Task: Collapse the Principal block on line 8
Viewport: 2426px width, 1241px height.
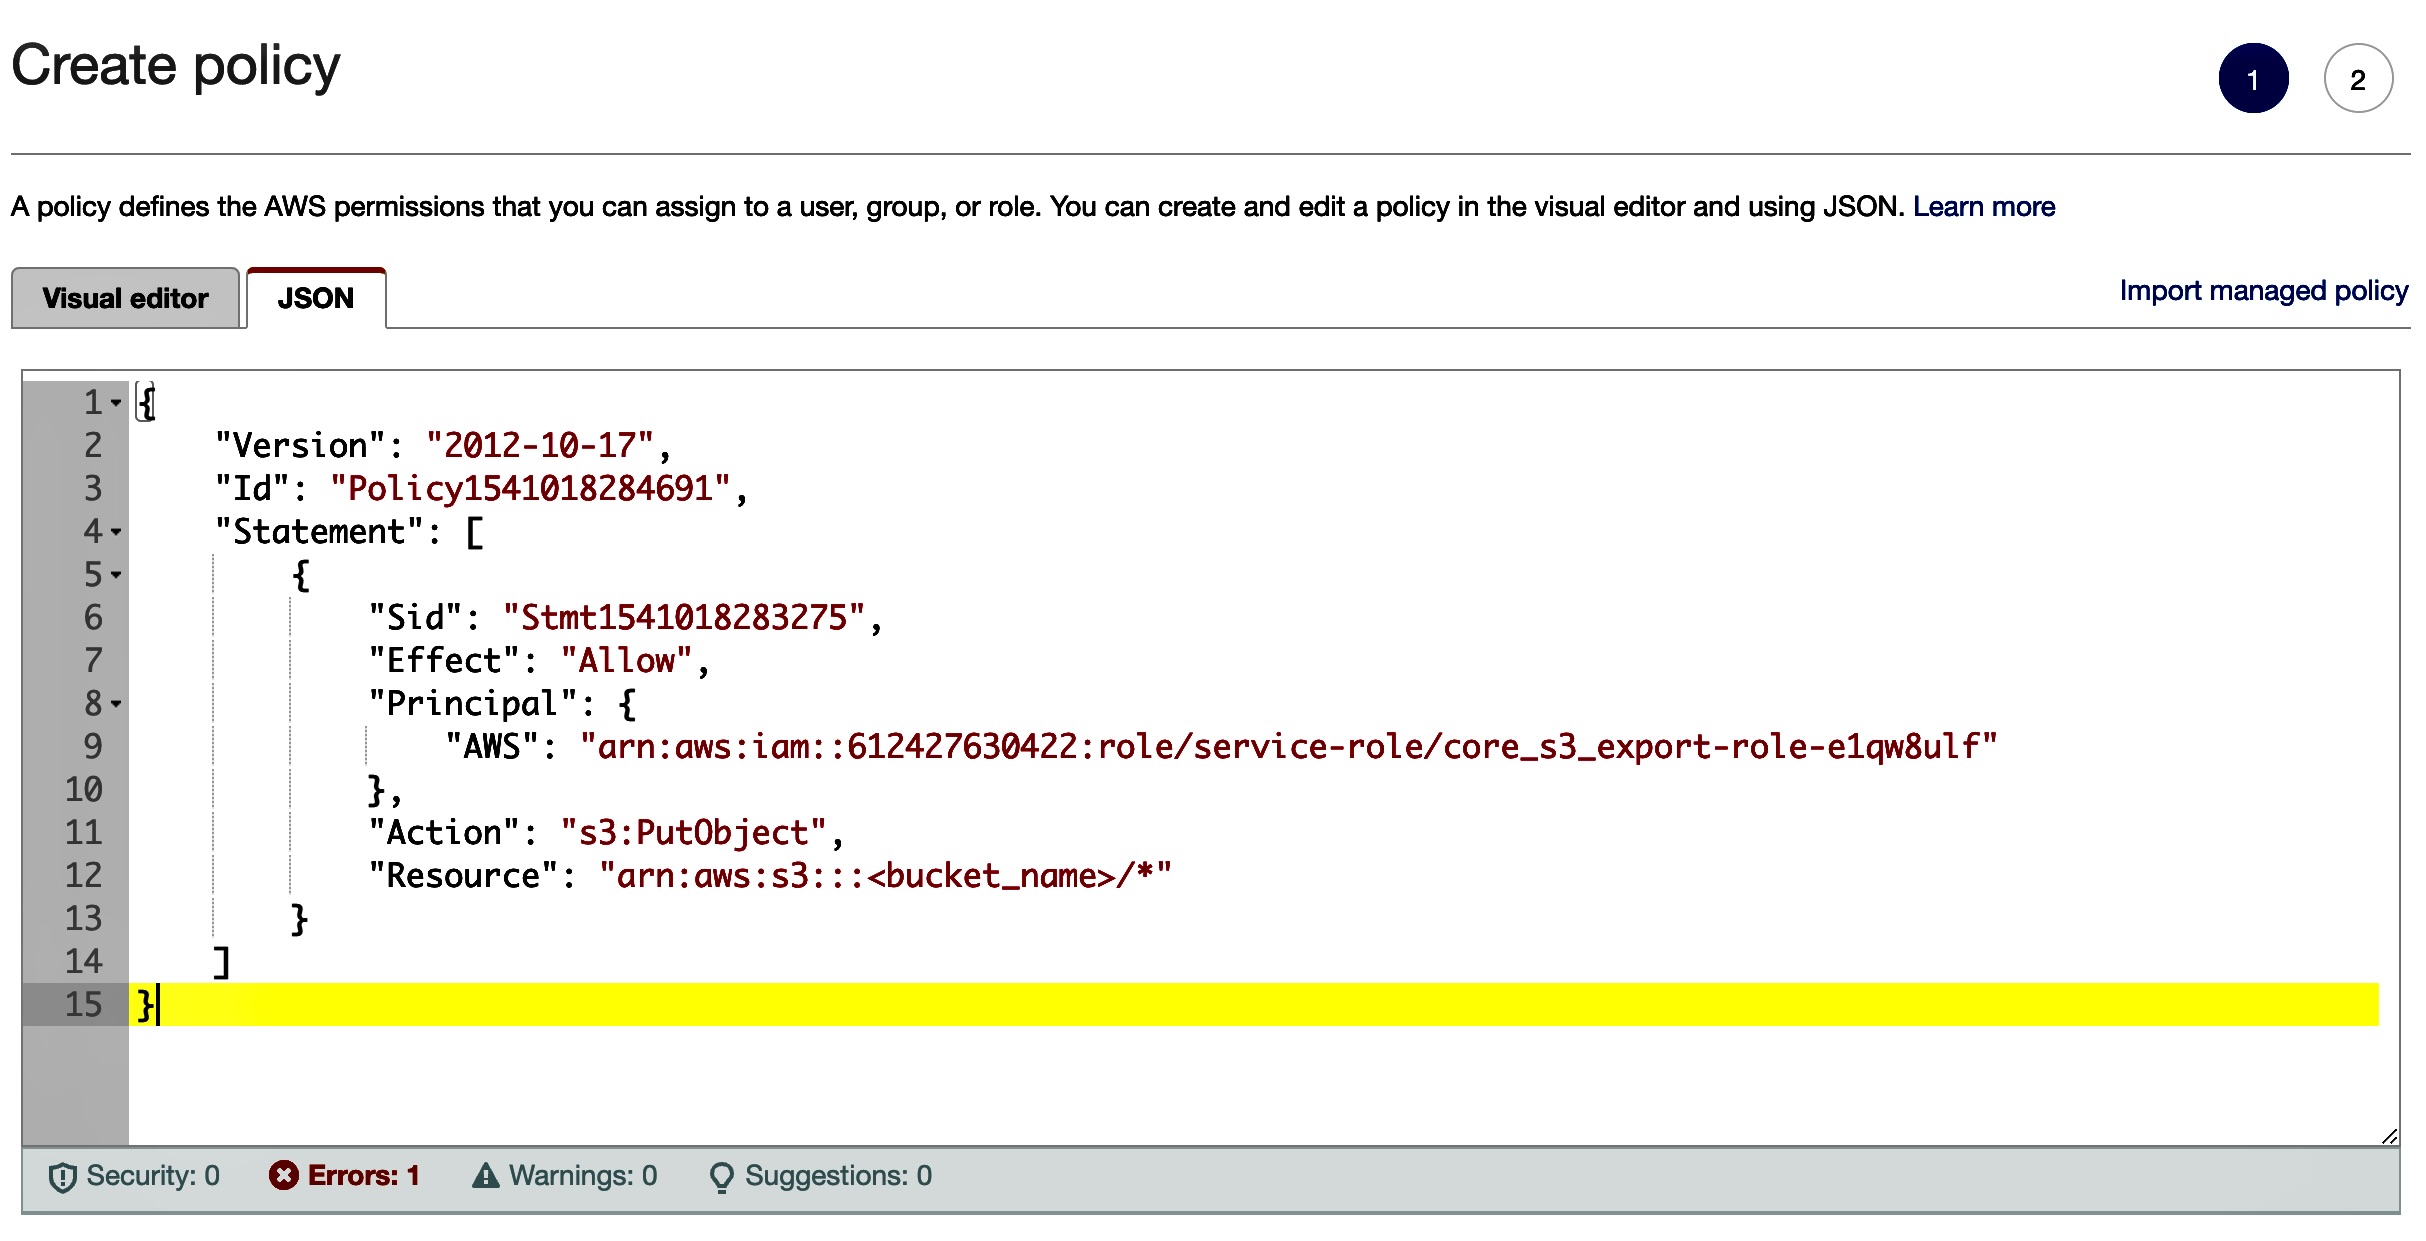Action: 117,704
